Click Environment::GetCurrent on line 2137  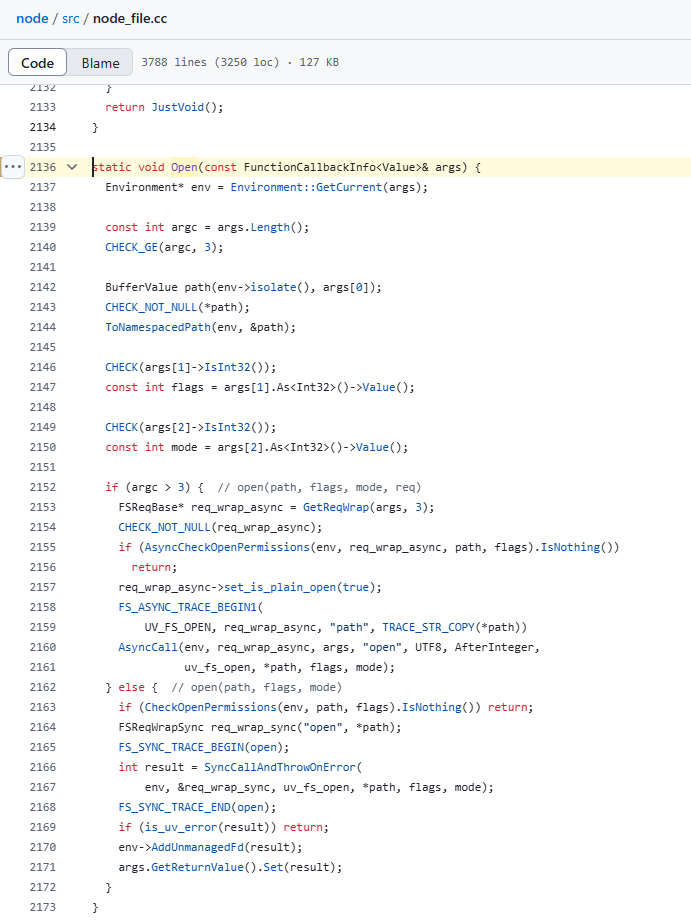306,187
